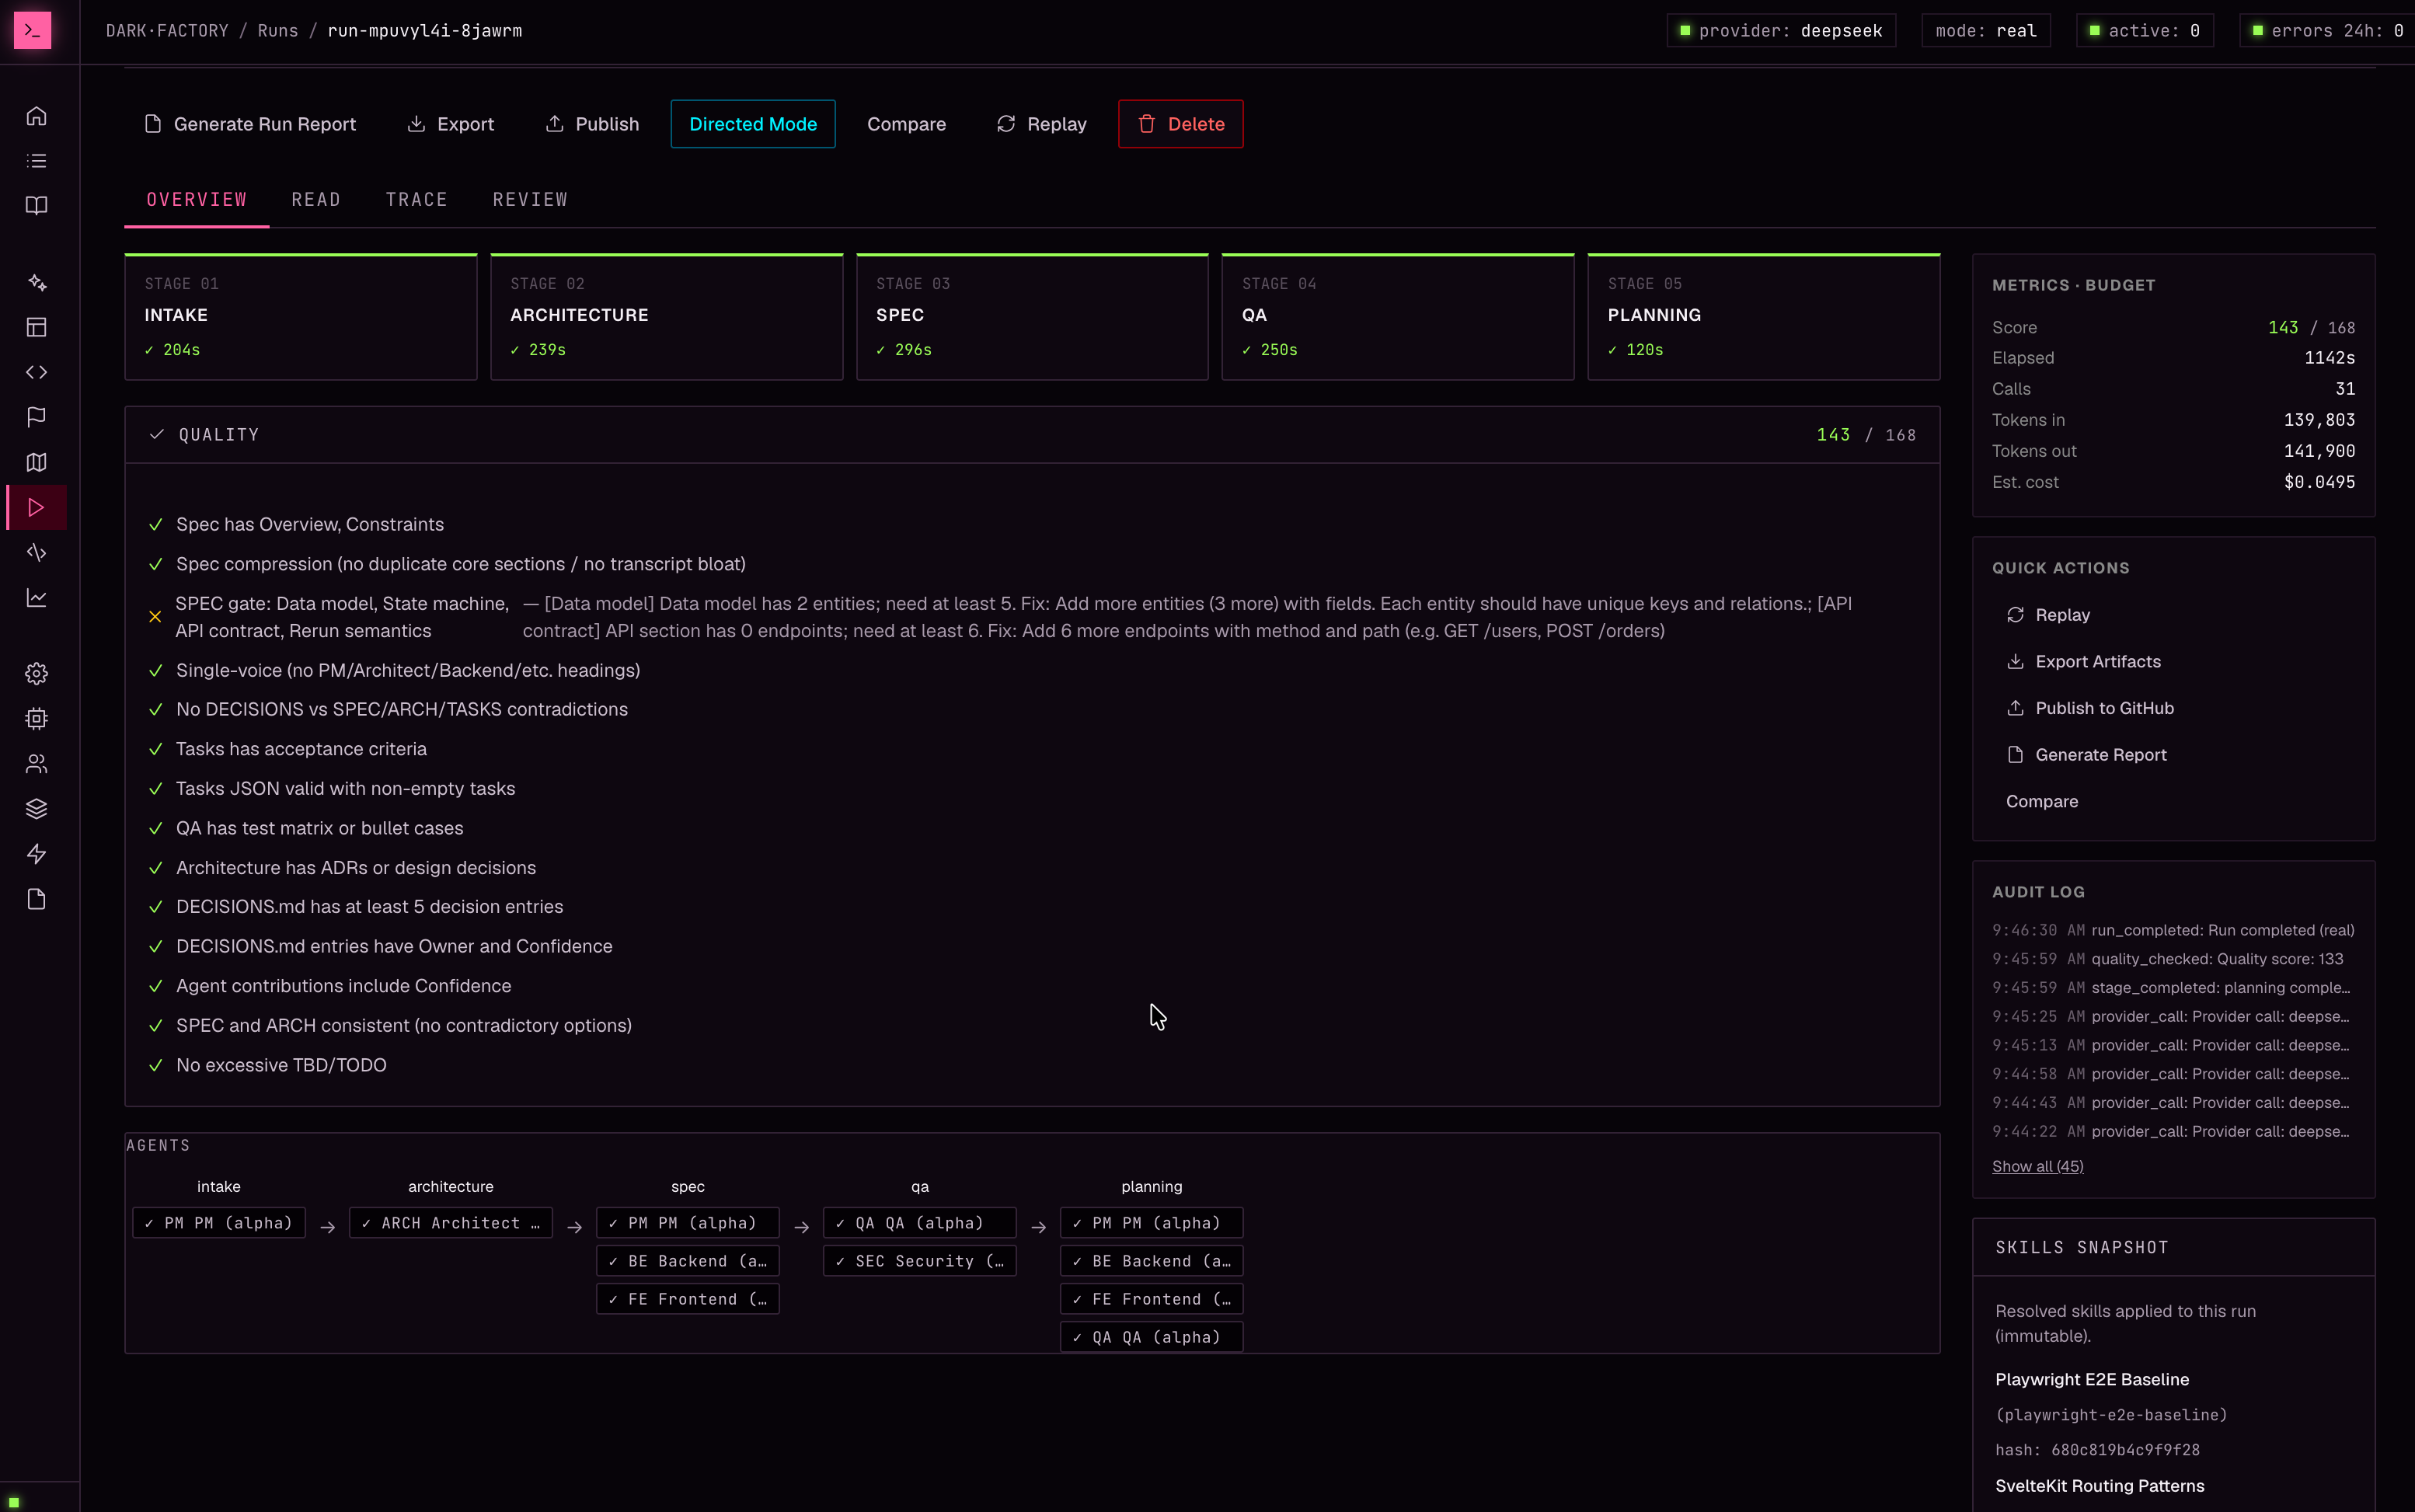Open the folded map icon in sidebar
The image size is (2415, 1512).
click(x=36, y=462)
